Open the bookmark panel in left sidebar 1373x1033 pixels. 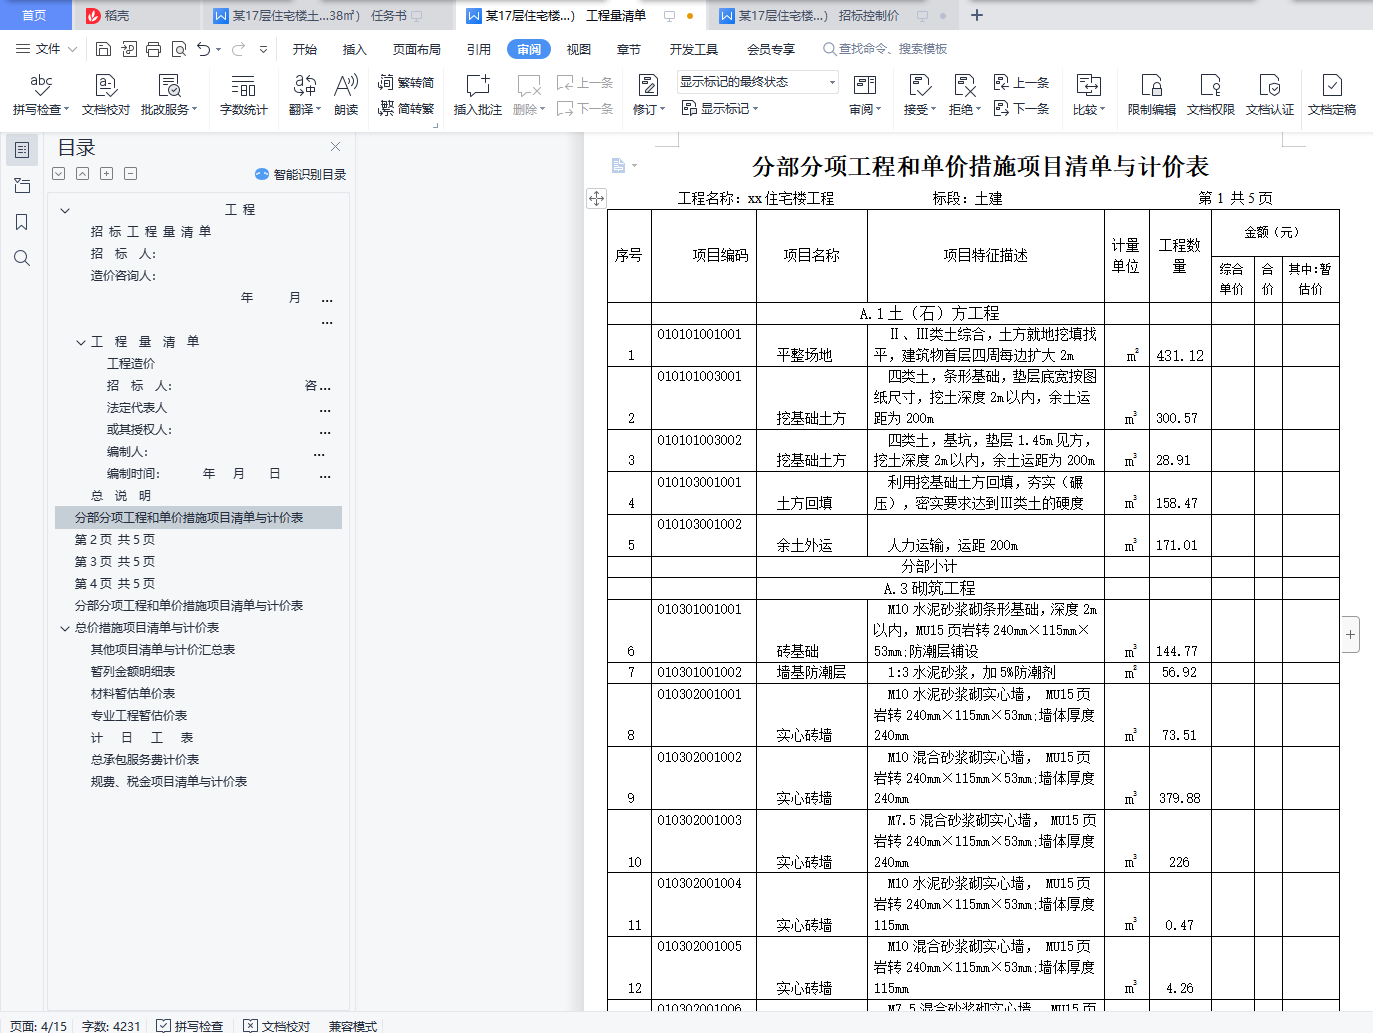pyautogui.click(x=22, y=222)
